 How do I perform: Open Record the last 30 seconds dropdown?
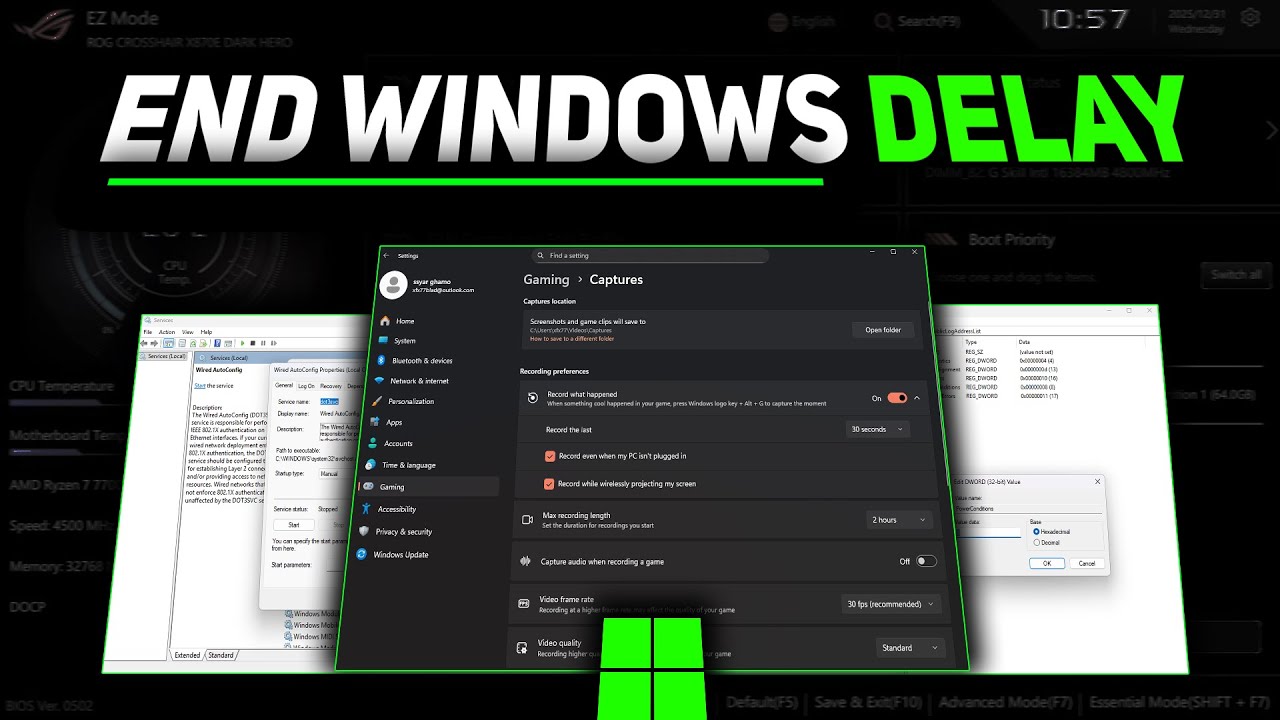pos(878,429)
